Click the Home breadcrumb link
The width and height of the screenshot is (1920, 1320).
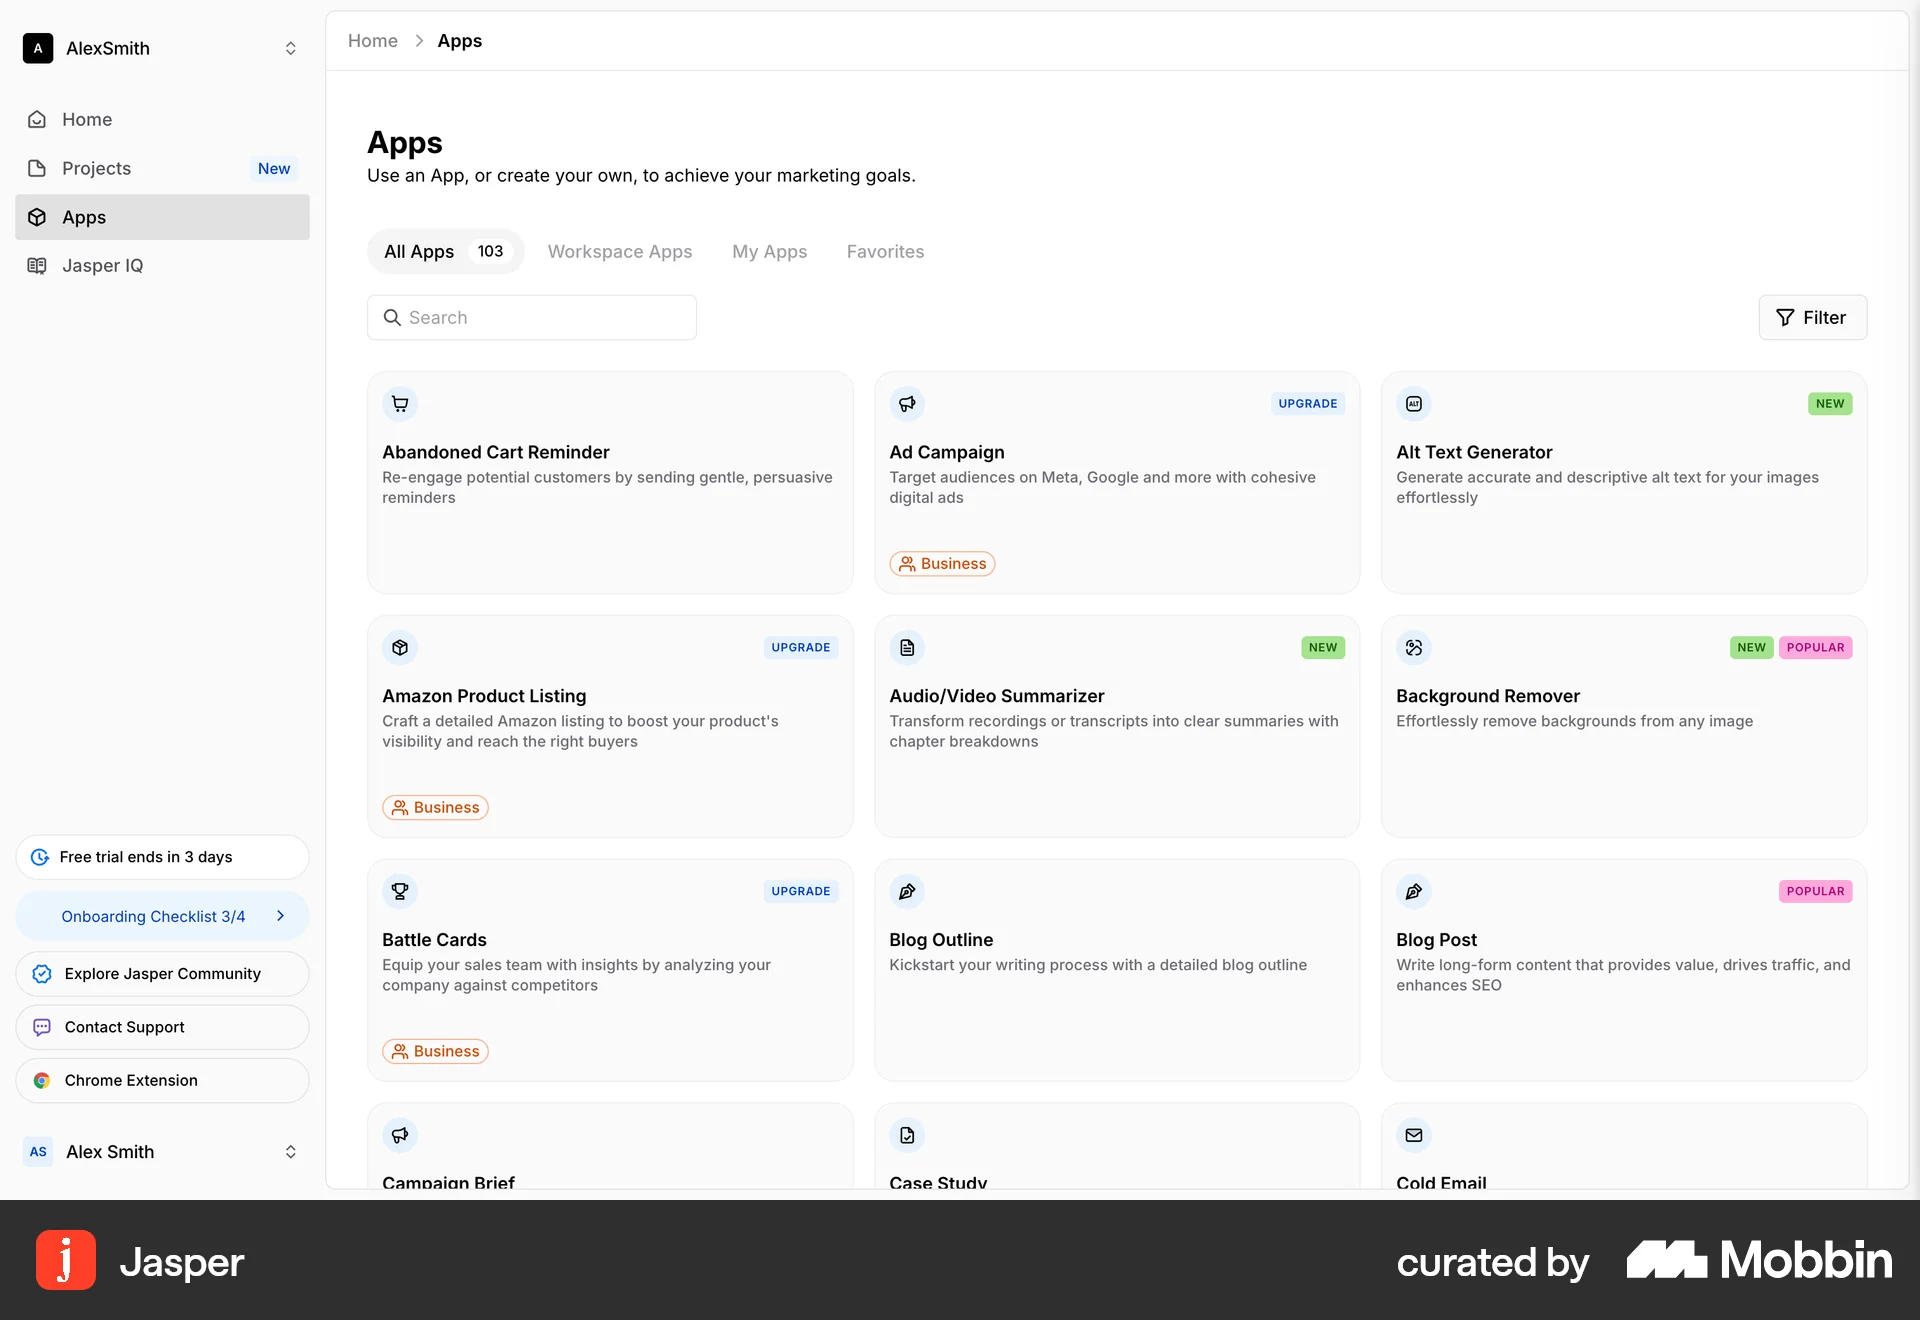point(372,41)
